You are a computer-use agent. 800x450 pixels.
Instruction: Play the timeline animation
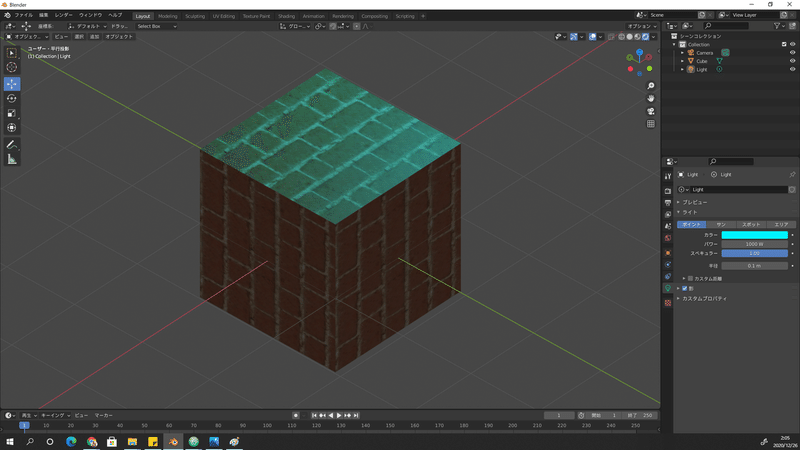point(339,415)
